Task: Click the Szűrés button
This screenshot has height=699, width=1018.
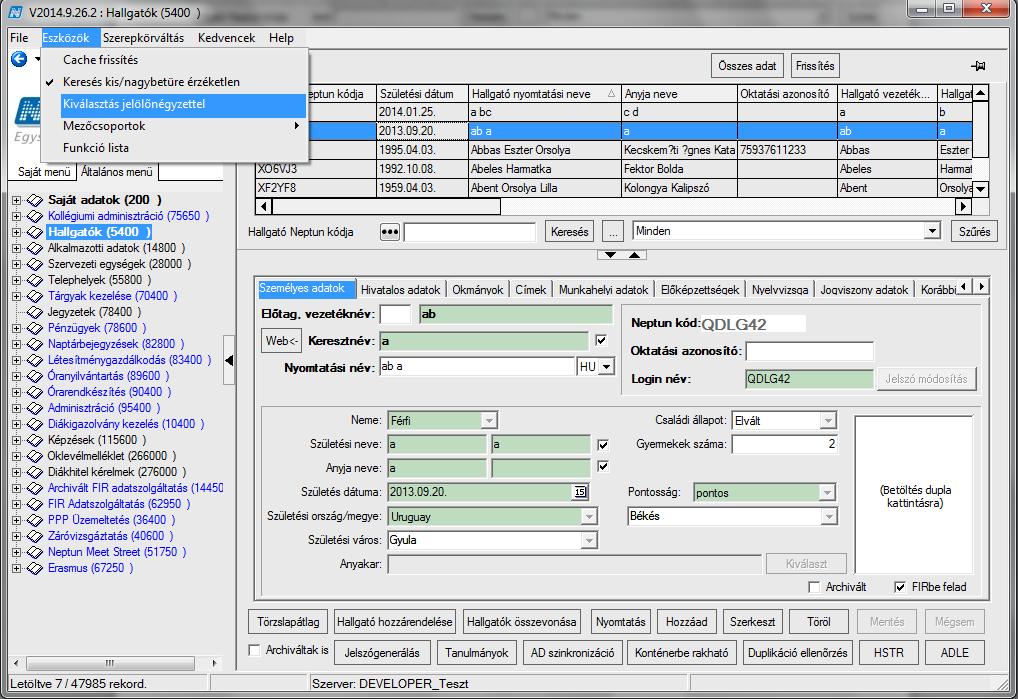Action: pos(975,232)
